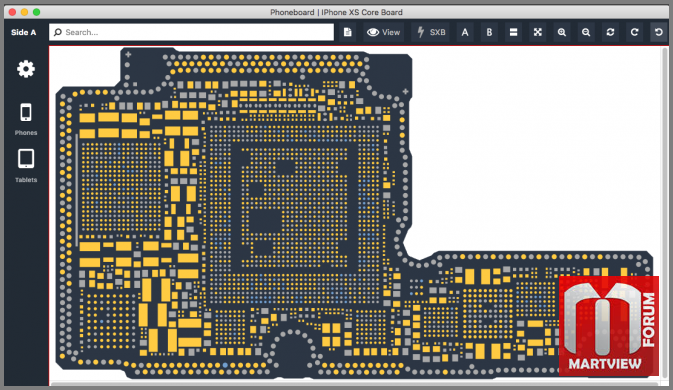Image resolution: width=673 pixels, height=390 pixels.
Task: Click into the Search field
Action: [191, 32]
